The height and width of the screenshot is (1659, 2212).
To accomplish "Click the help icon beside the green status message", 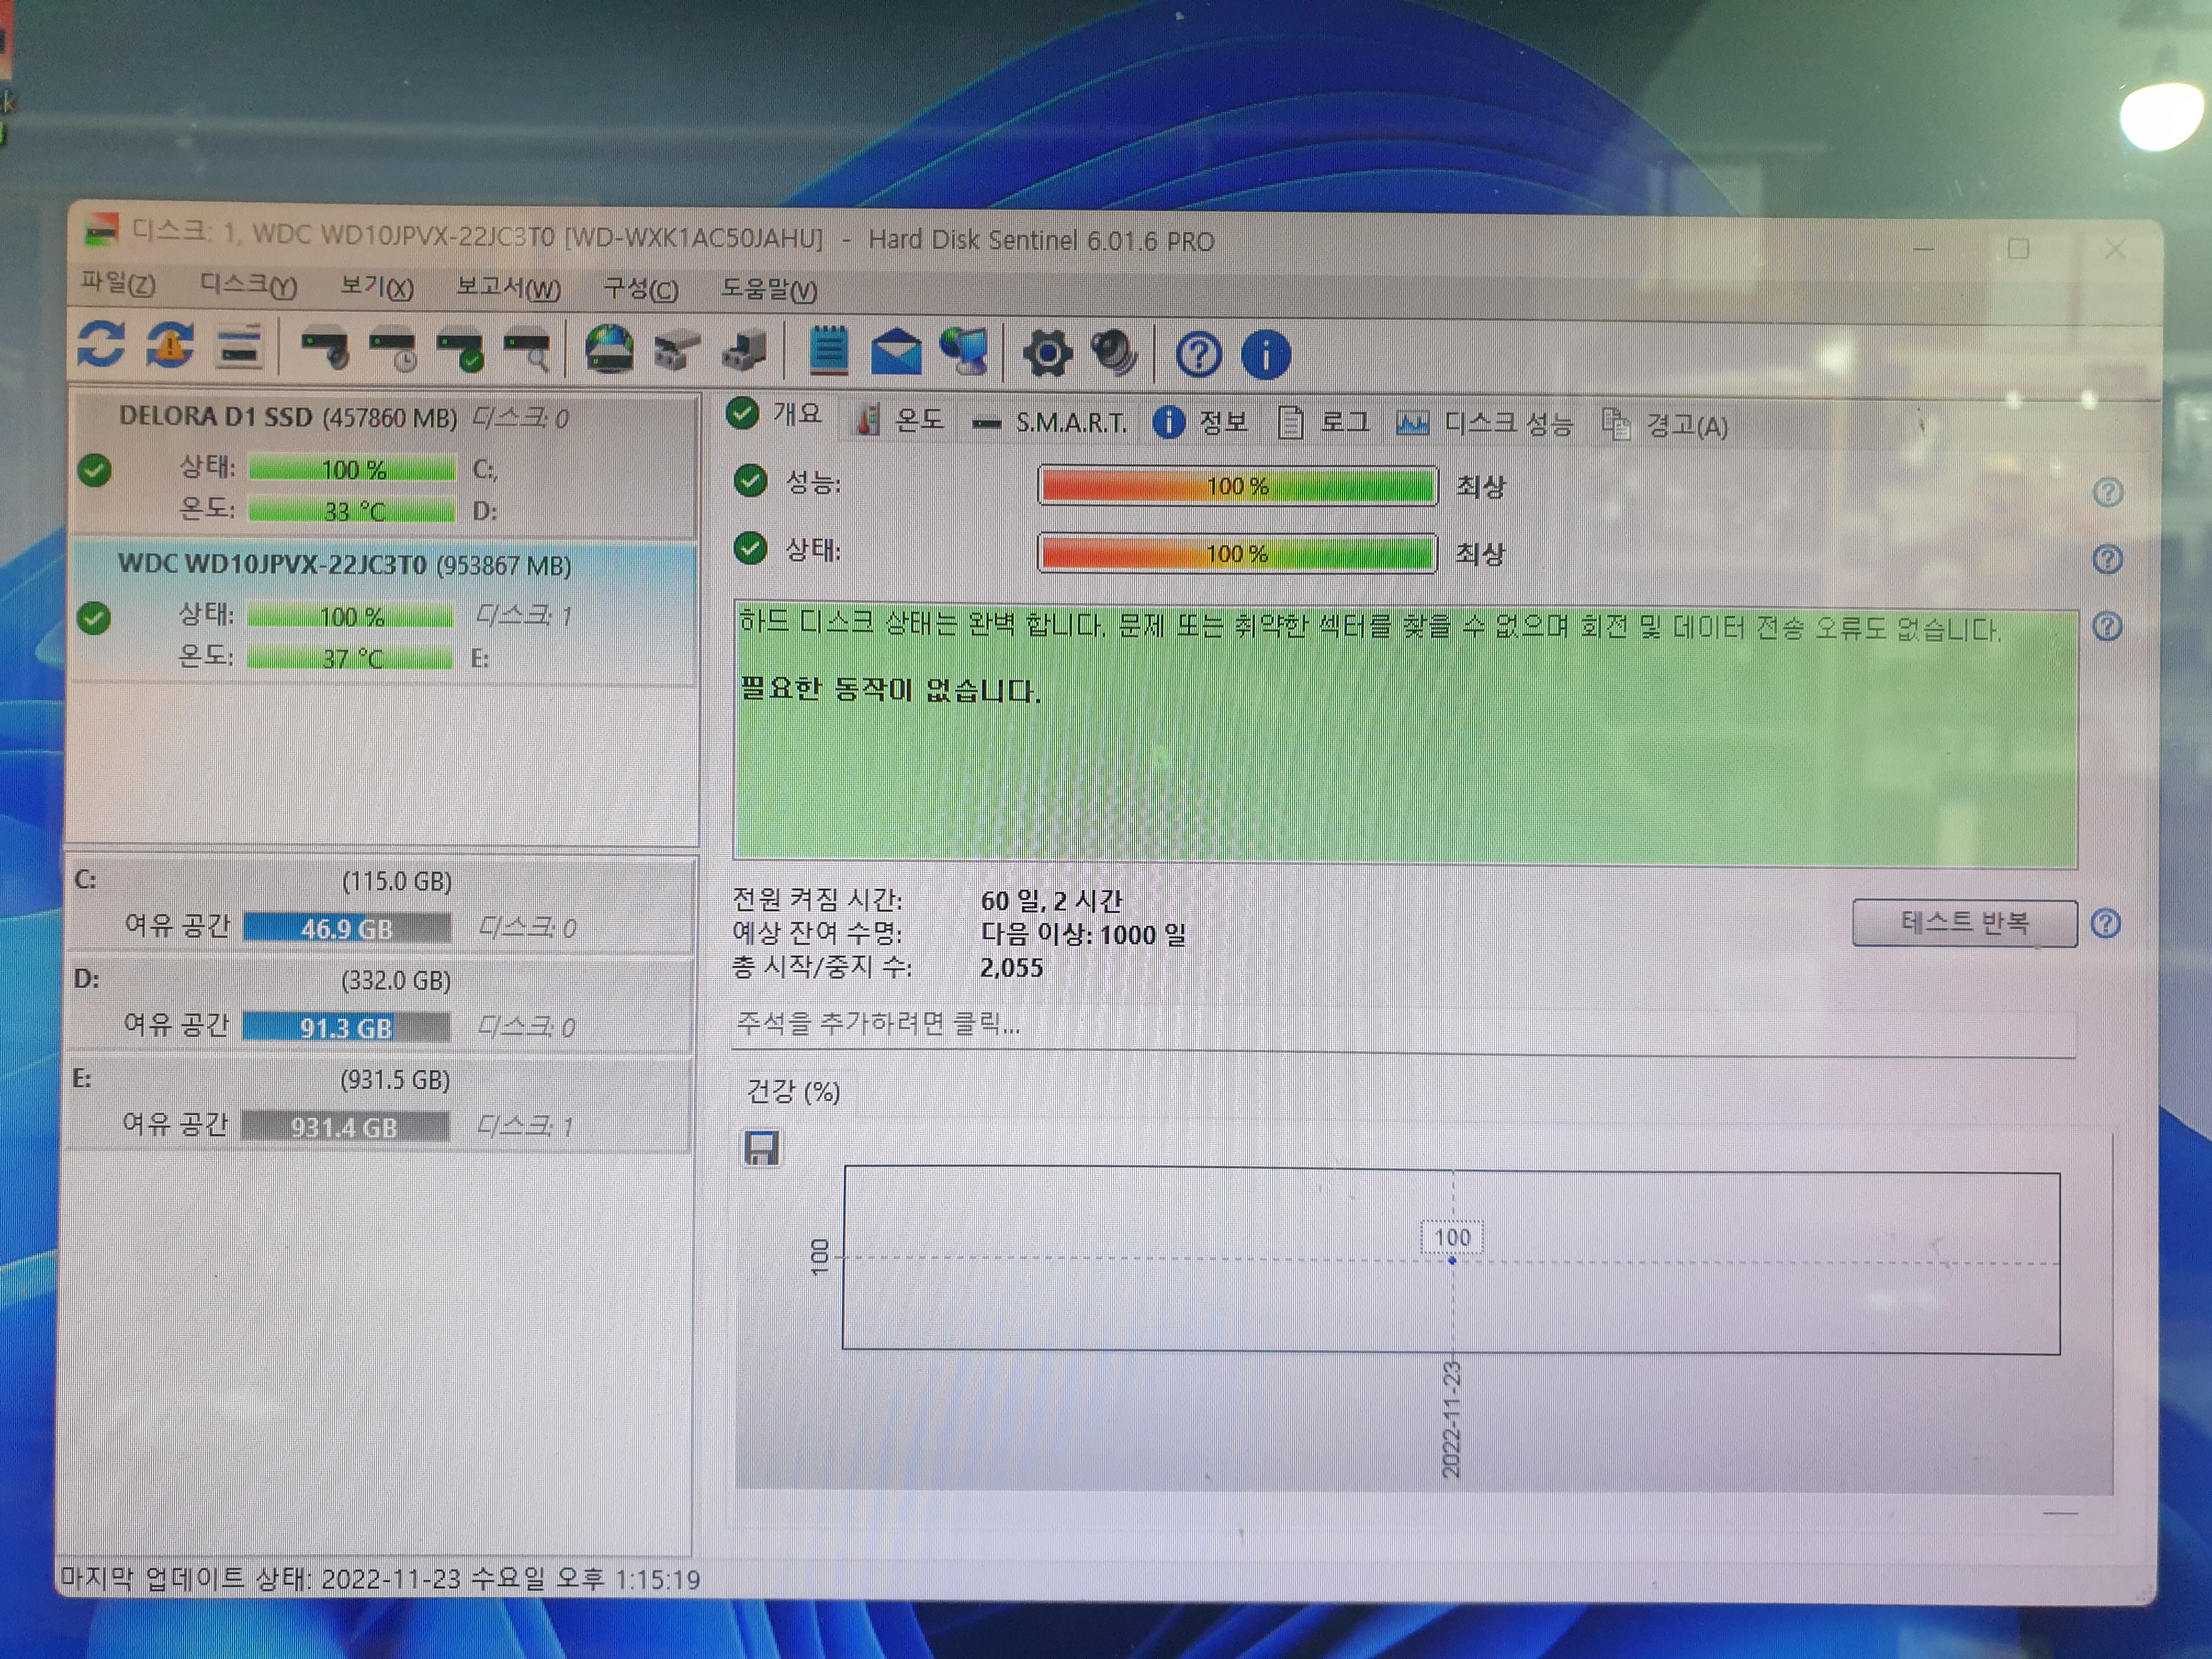I will tap(2107, 627).
